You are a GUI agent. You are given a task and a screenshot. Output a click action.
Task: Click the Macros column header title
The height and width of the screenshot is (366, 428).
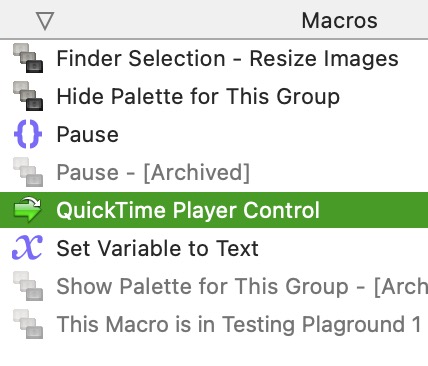339,21
